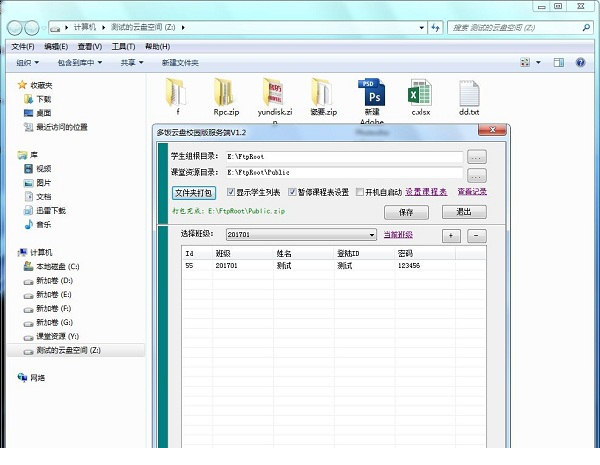Open 视频 library in sidebar
This screenshot has height=465, width=600.
coord(38,169)
